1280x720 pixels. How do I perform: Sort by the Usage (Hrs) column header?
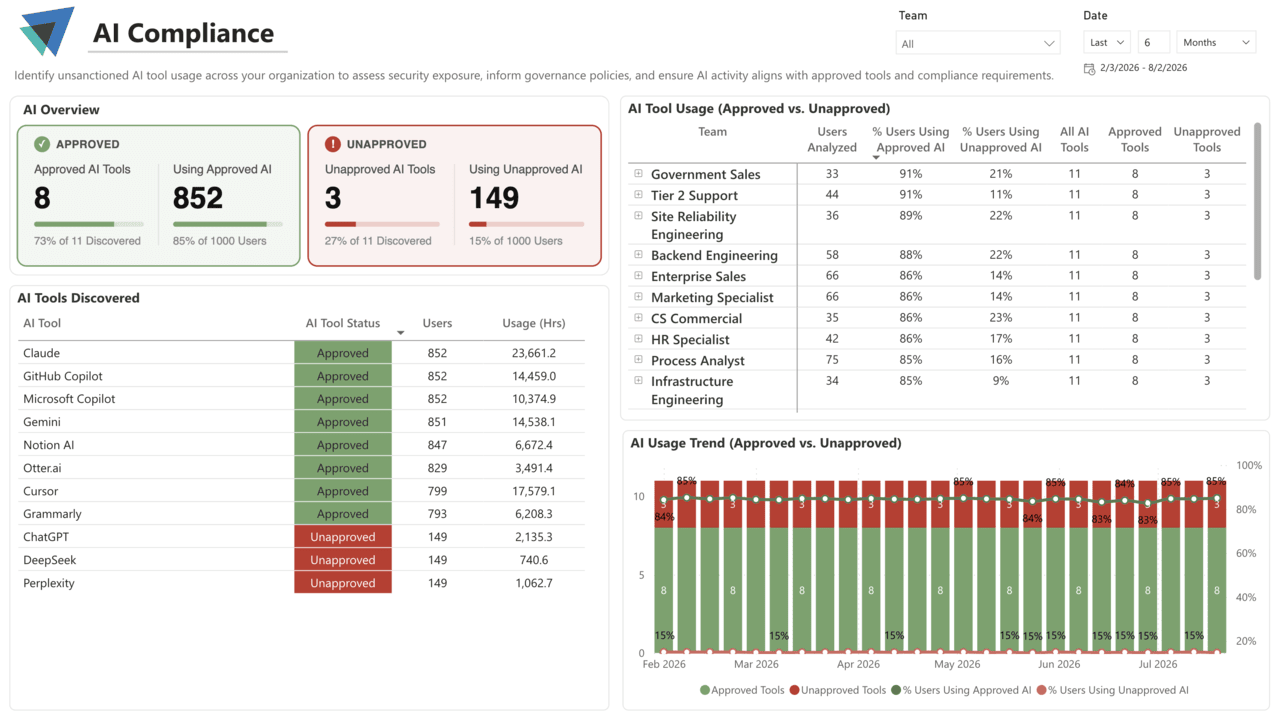point(533,323)
